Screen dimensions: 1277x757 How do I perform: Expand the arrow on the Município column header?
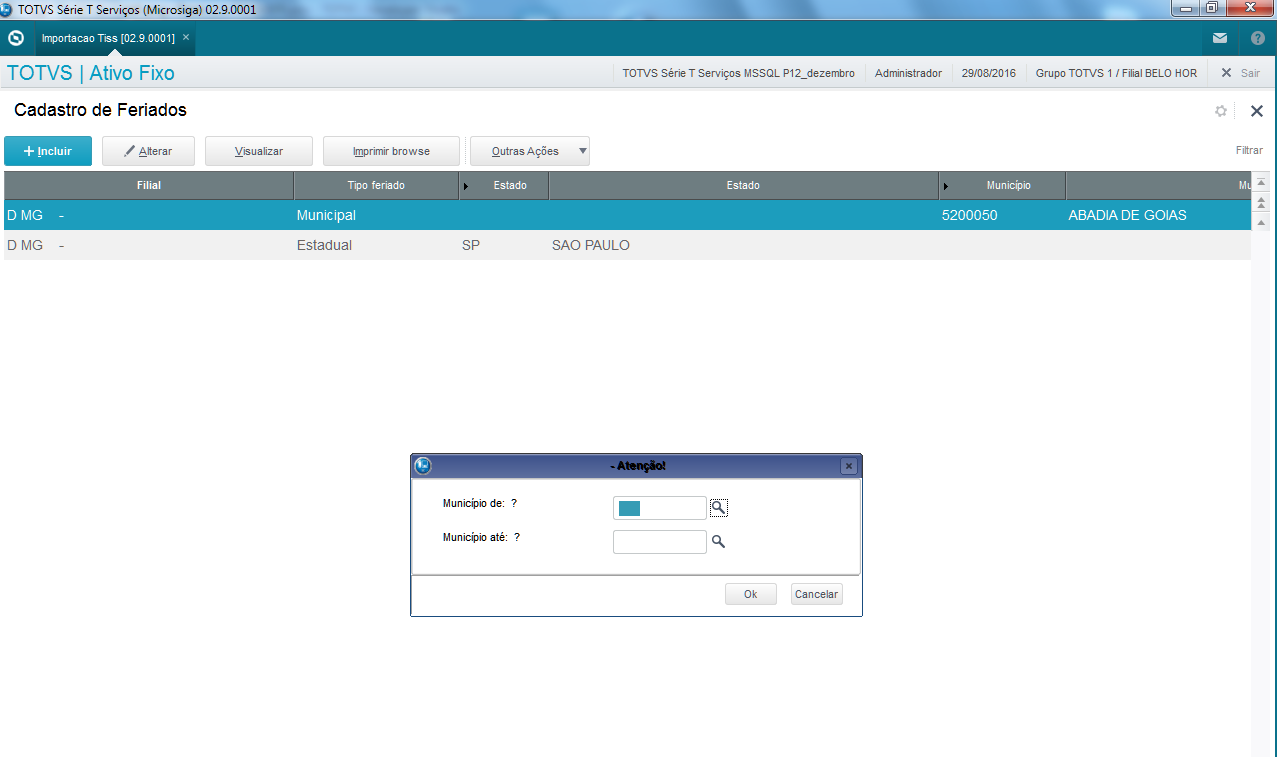[x=946, y=186]
